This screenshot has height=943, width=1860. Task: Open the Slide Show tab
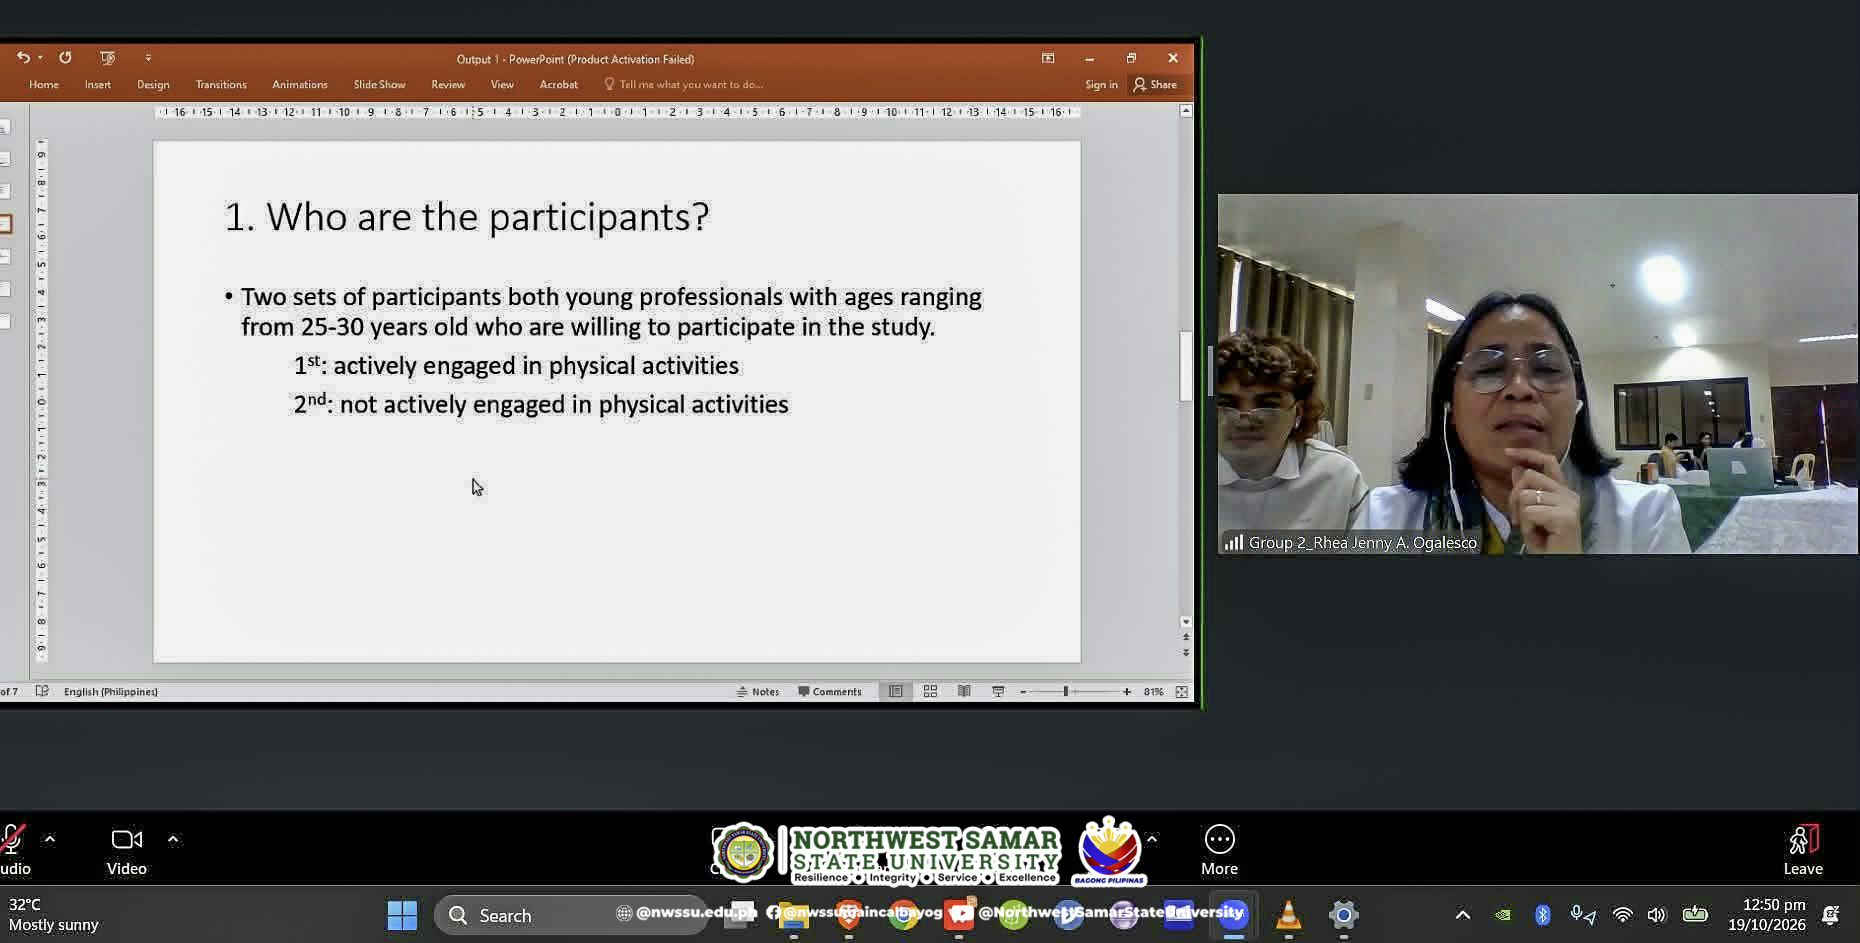(x=379, y=85)
